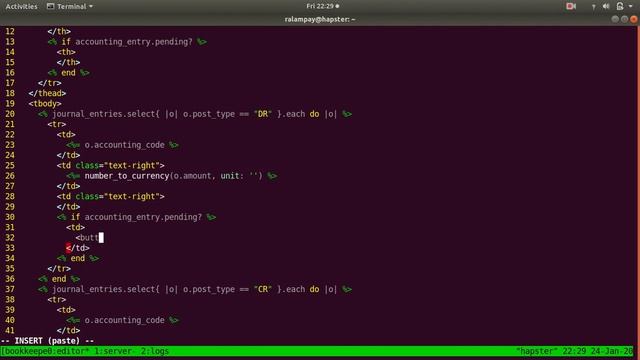Image resolution: width=640 pixels, height=360 pixels.
Task: Click class="text-right" on line 25
Action: tap(118, 165)
